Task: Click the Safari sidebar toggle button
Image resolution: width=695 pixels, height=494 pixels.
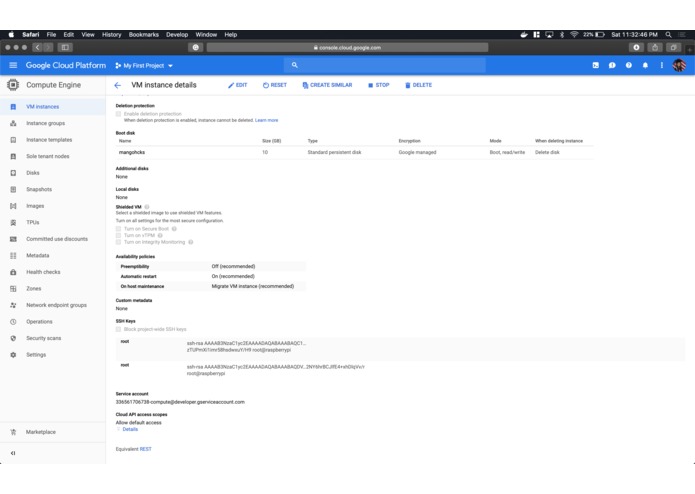Action: pos(65,47)
